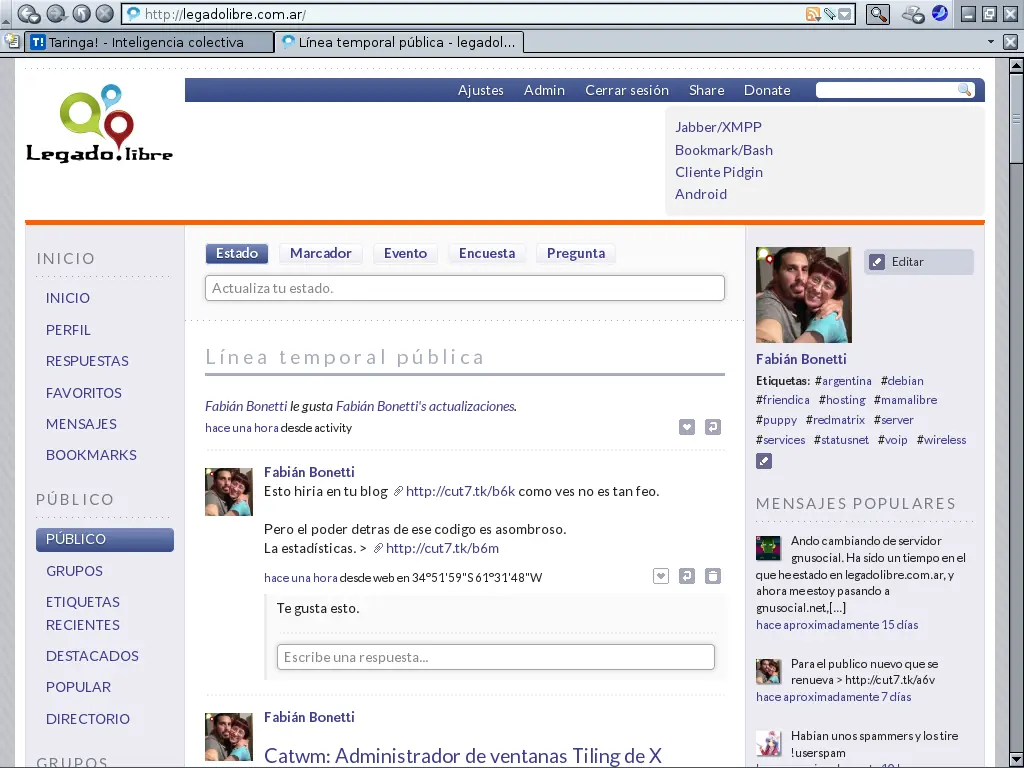Repost Fabián's blog update using the repeat icon

687,576
